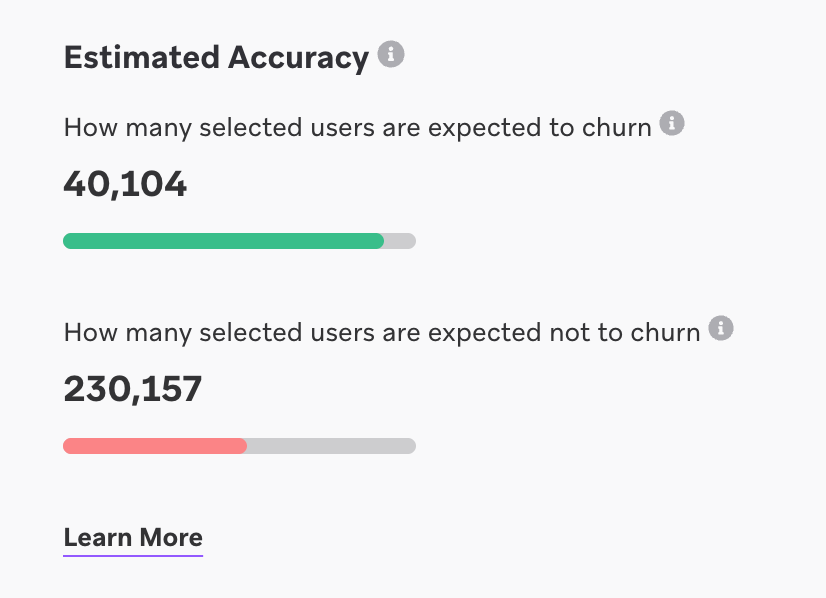Click the left start of the green bar
This screenshot has width=826, height=598.
click(67, 241)
